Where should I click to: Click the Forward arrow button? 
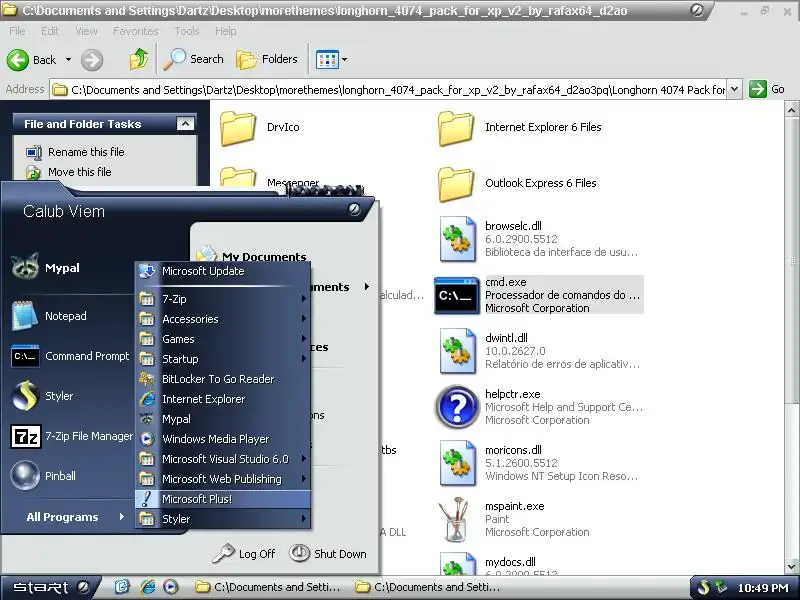pos(92,60)
